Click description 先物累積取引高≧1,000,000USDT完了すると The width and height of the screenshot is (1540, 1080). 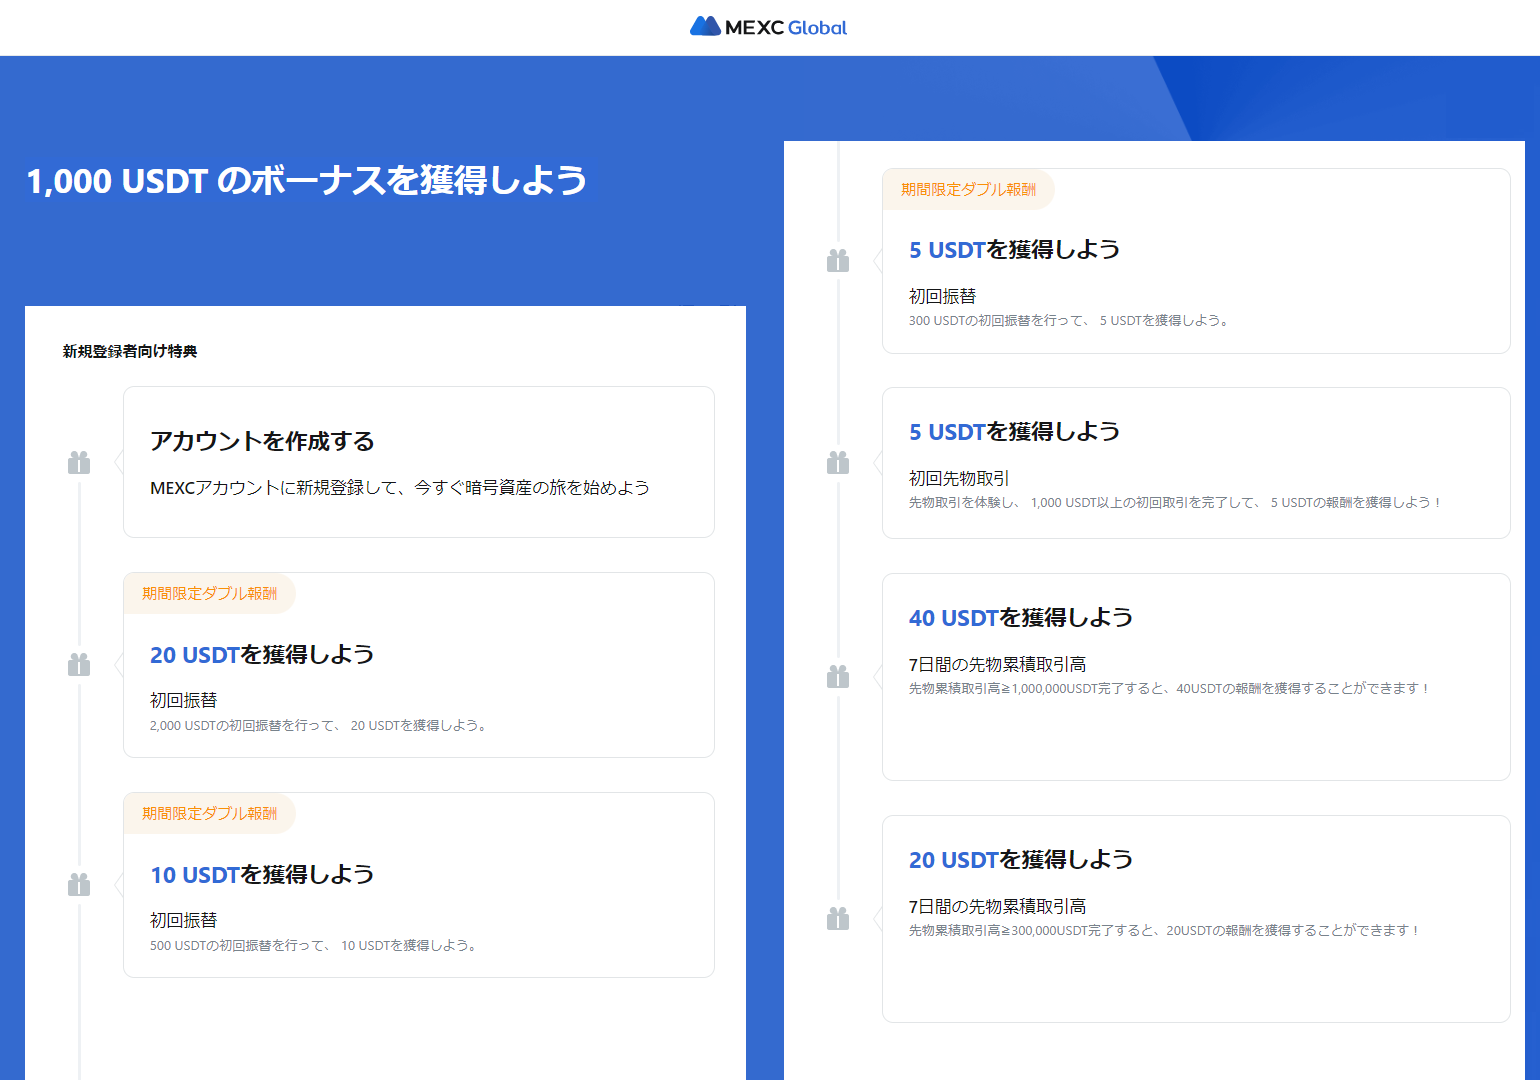point(1170,688)
